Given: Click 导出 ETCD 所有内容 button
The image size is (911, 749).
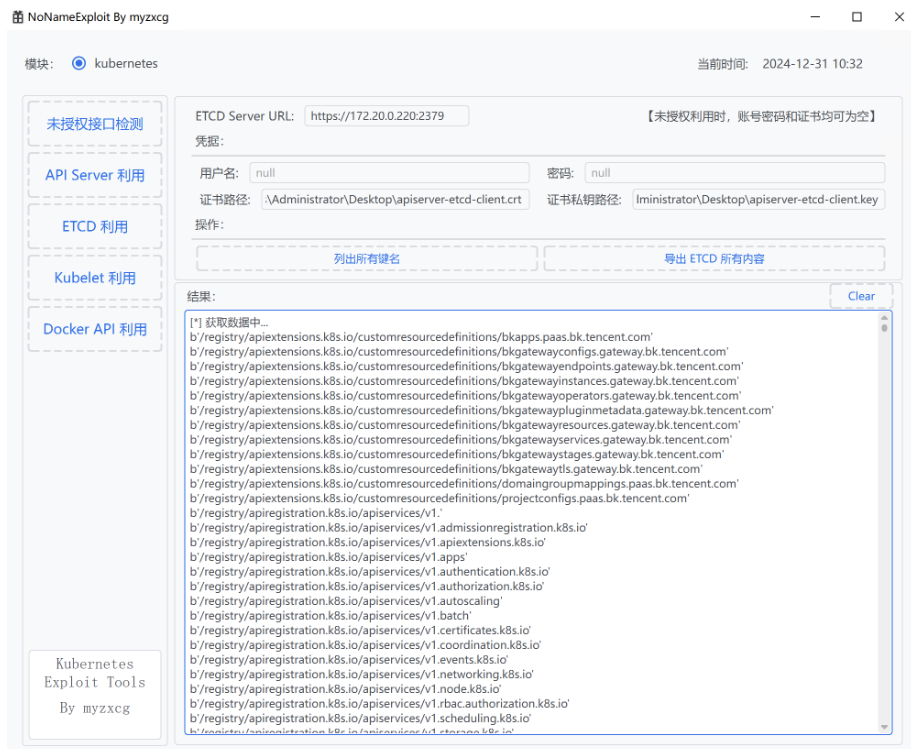Looking at the screenshot, I should click(714, 259).
